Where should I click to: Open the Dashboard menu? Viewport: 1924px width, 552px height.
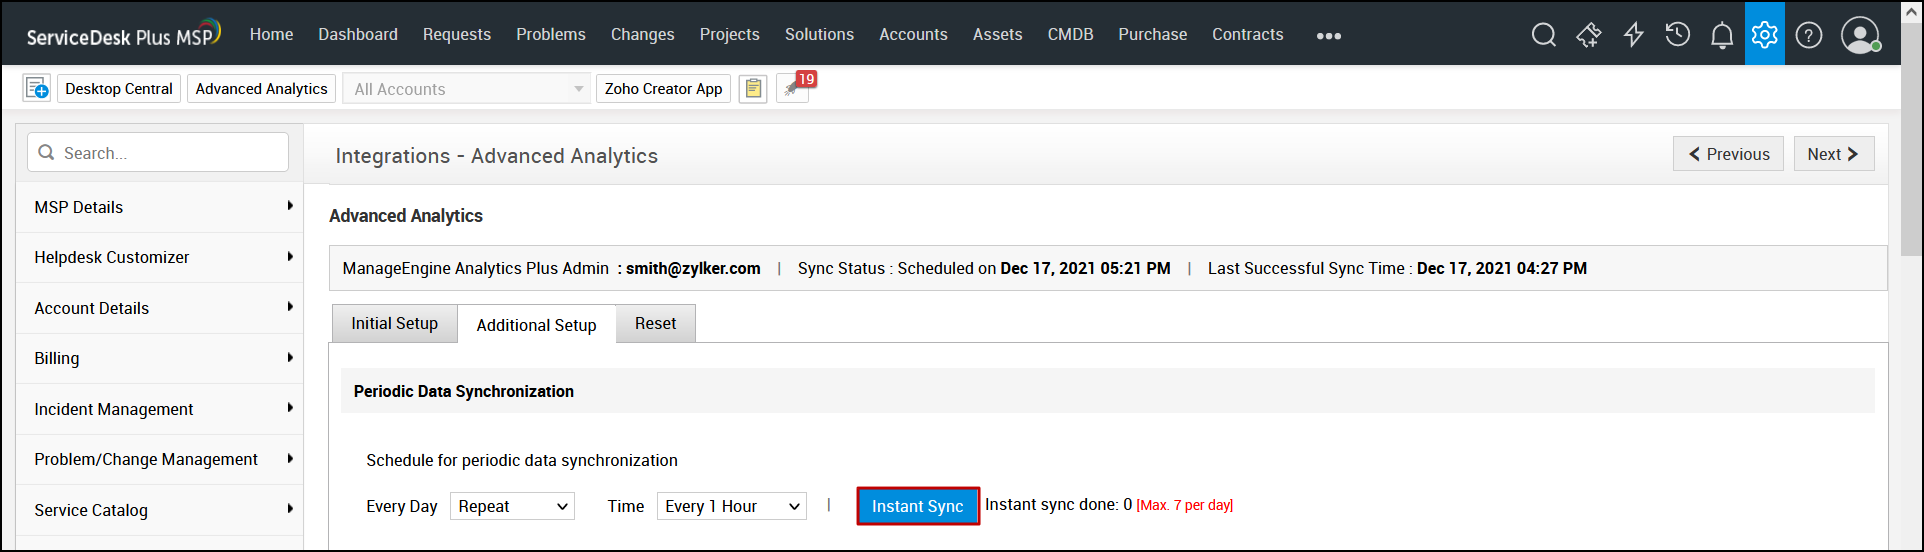358,34
